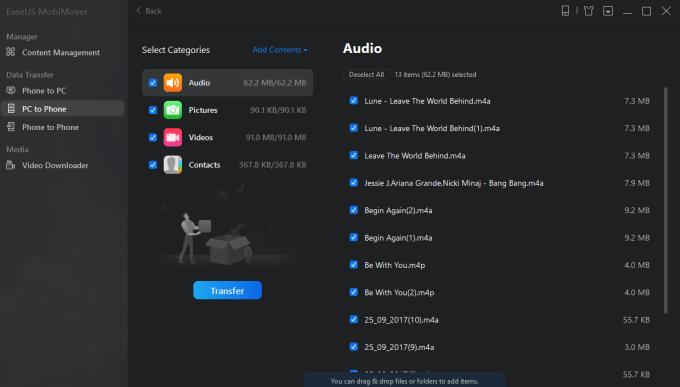Uncheck Begin Again(2).m4a checkbox
The width and height of the screenshot is (680, 387).
[x=353, y=210]
